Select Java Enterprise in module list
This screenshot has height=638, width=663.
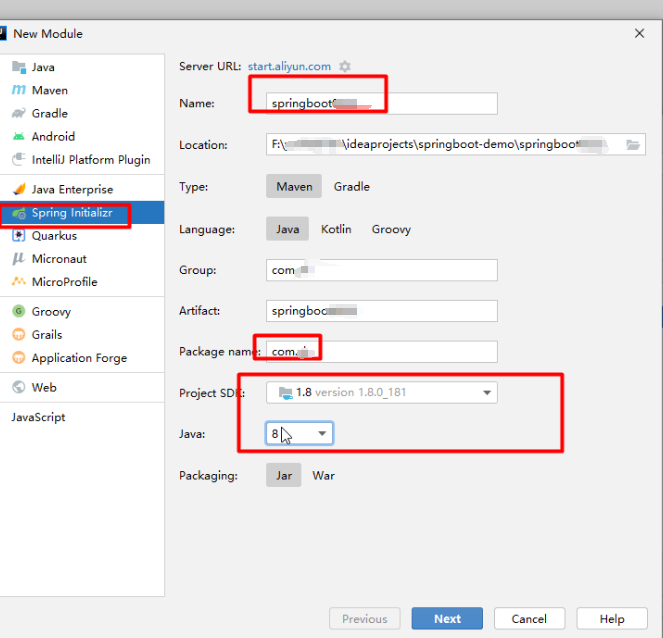click(x=82, y=189)
